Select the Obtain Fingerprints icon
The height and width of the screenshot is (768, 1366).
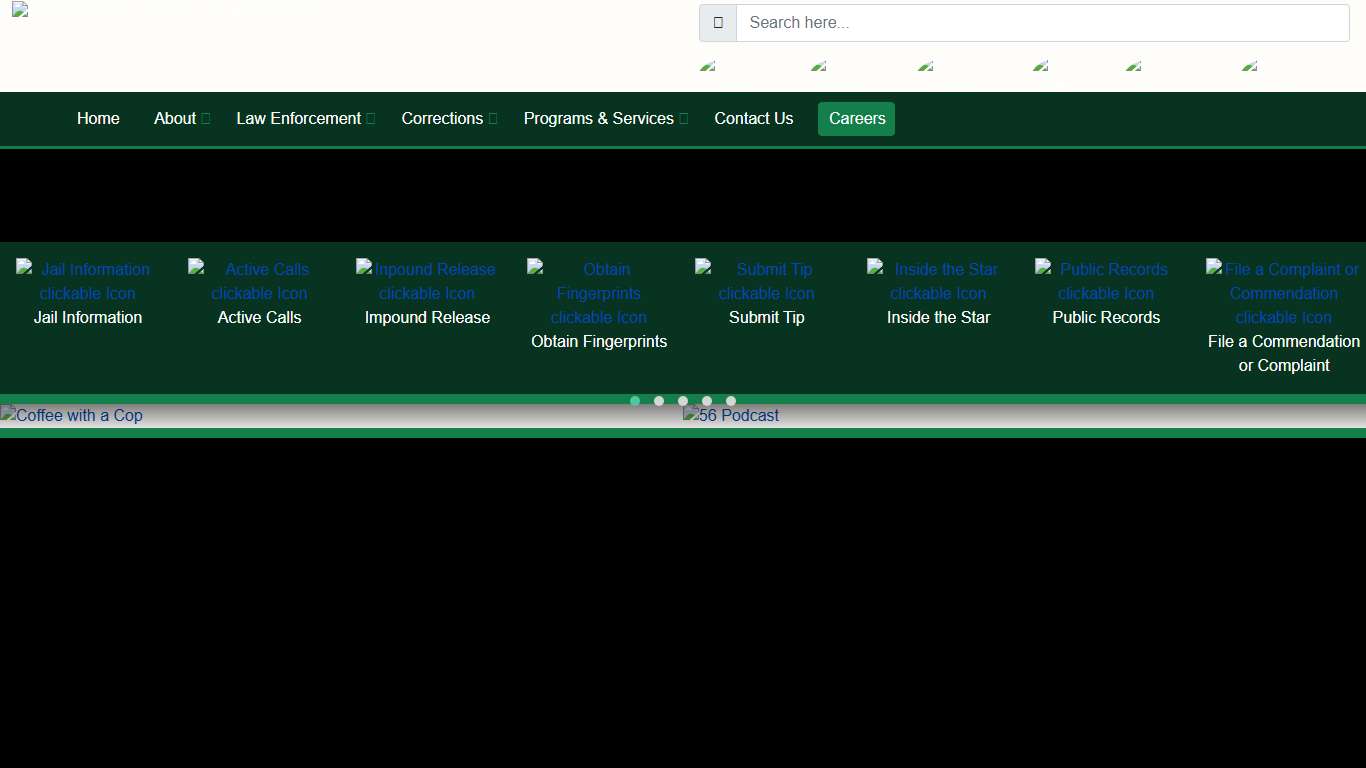(x=599, y=293)
